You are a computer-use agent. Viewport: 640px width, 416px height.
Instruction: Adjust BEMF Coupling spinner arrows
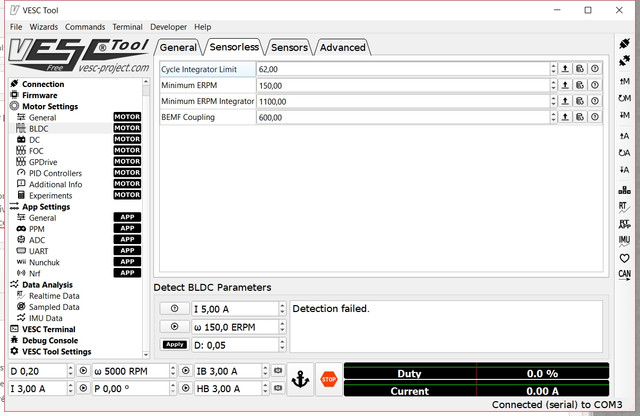tap(553, 117)
